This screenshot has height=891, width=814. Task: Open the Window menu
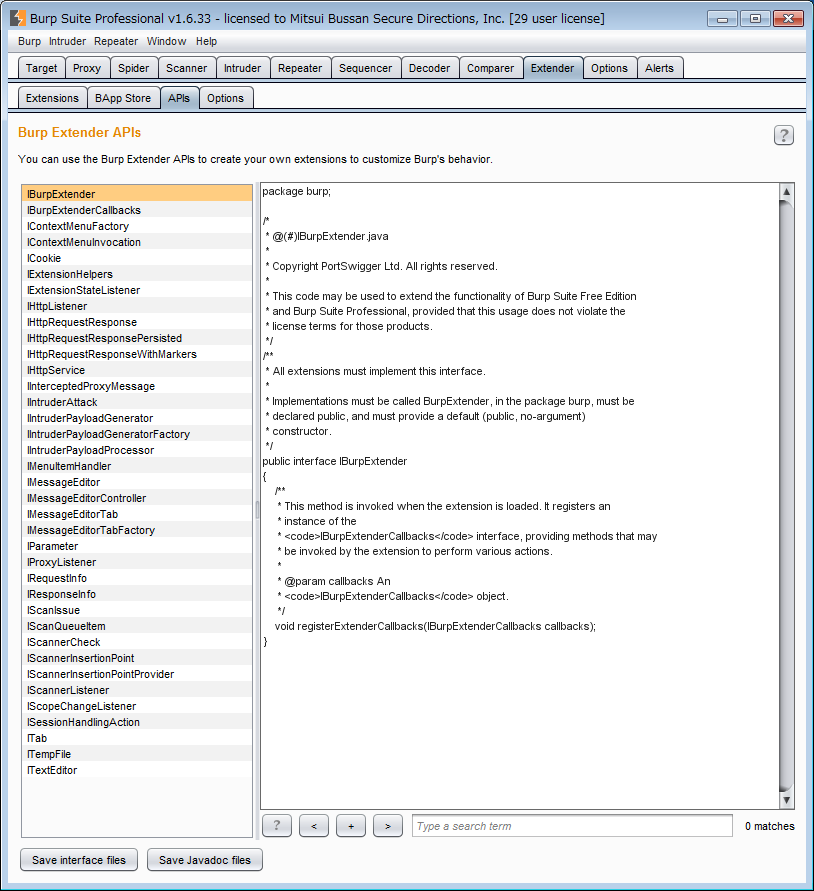166,41
